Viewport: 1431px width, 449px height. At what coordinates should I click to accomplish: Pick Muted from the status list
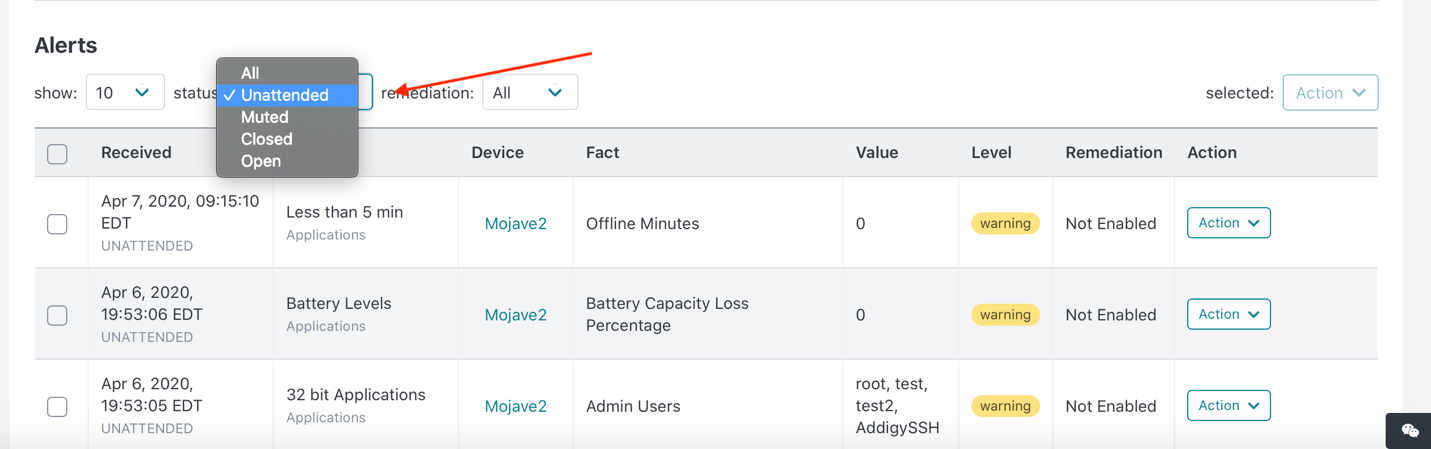click(264, 117)
